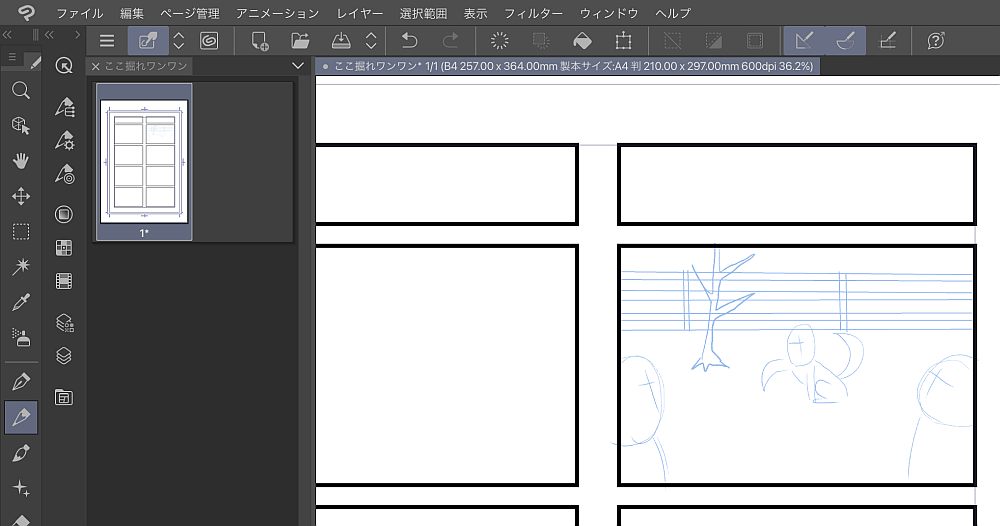The height and width of the screenshot is (526, 1000).
Task: Select the Hand move tool
Action: click(x=20, y=161)
